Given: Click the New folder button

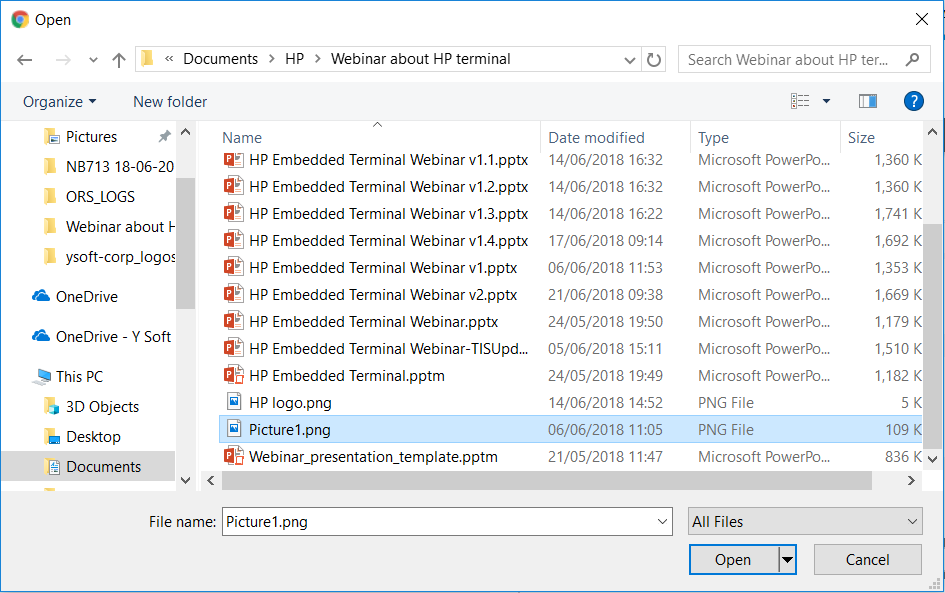Looking at the screenshot, I should 170,102.
